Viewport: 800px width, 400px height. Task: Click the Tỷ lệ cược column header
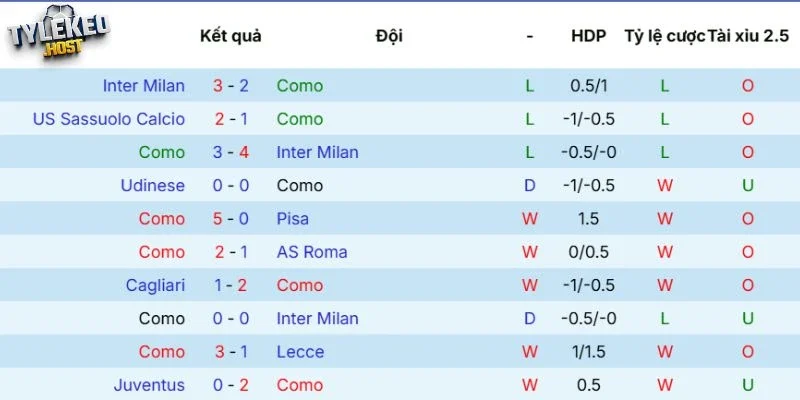point(664,36)
